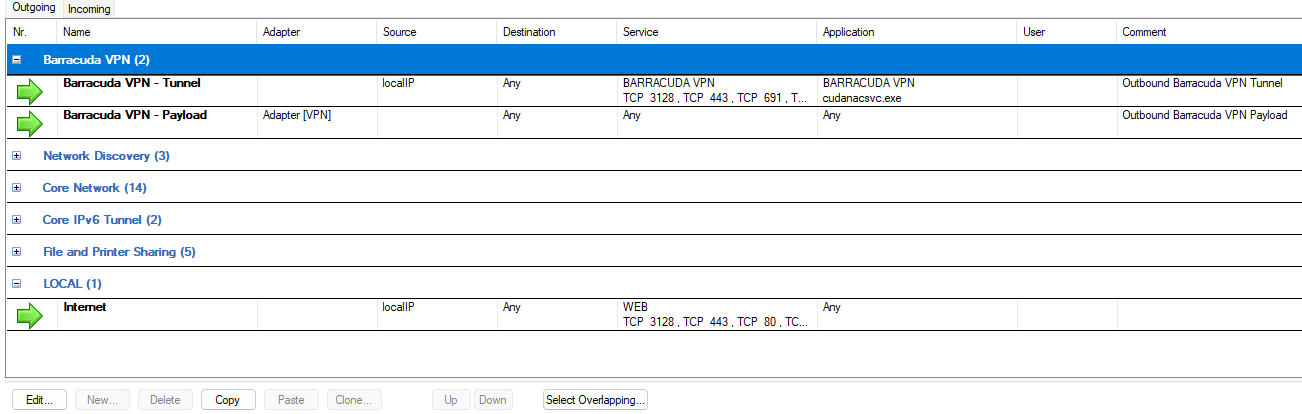This screenshot has height=414, width=1302.
Task: Click Core IPv6 Tunnel (2) group label
Action: coord(102,220)
